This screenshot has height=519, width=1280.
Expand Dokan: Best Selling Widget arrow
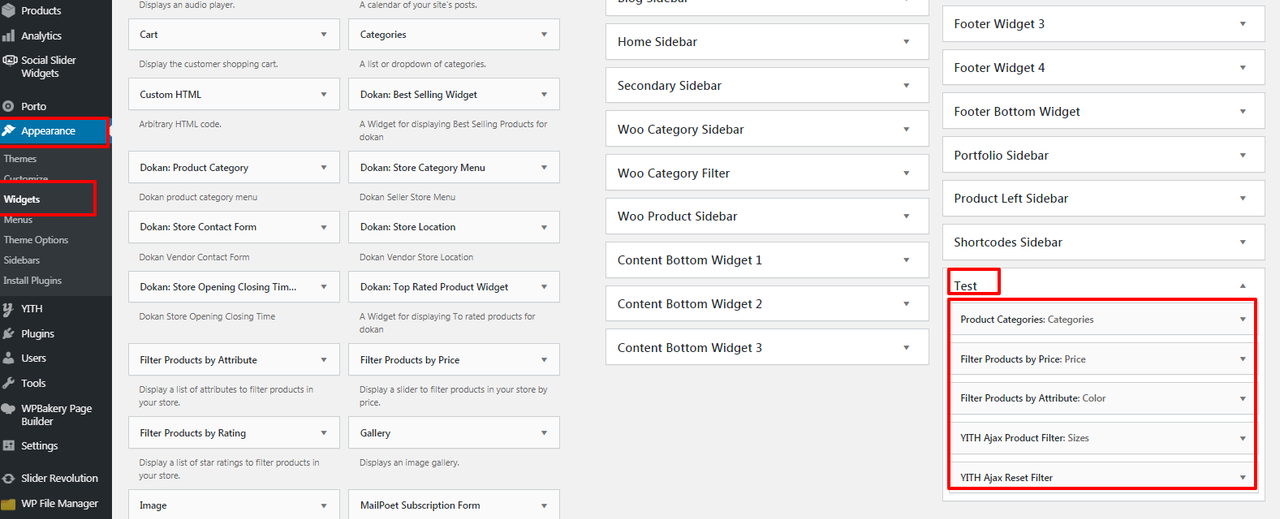(545, 95)
